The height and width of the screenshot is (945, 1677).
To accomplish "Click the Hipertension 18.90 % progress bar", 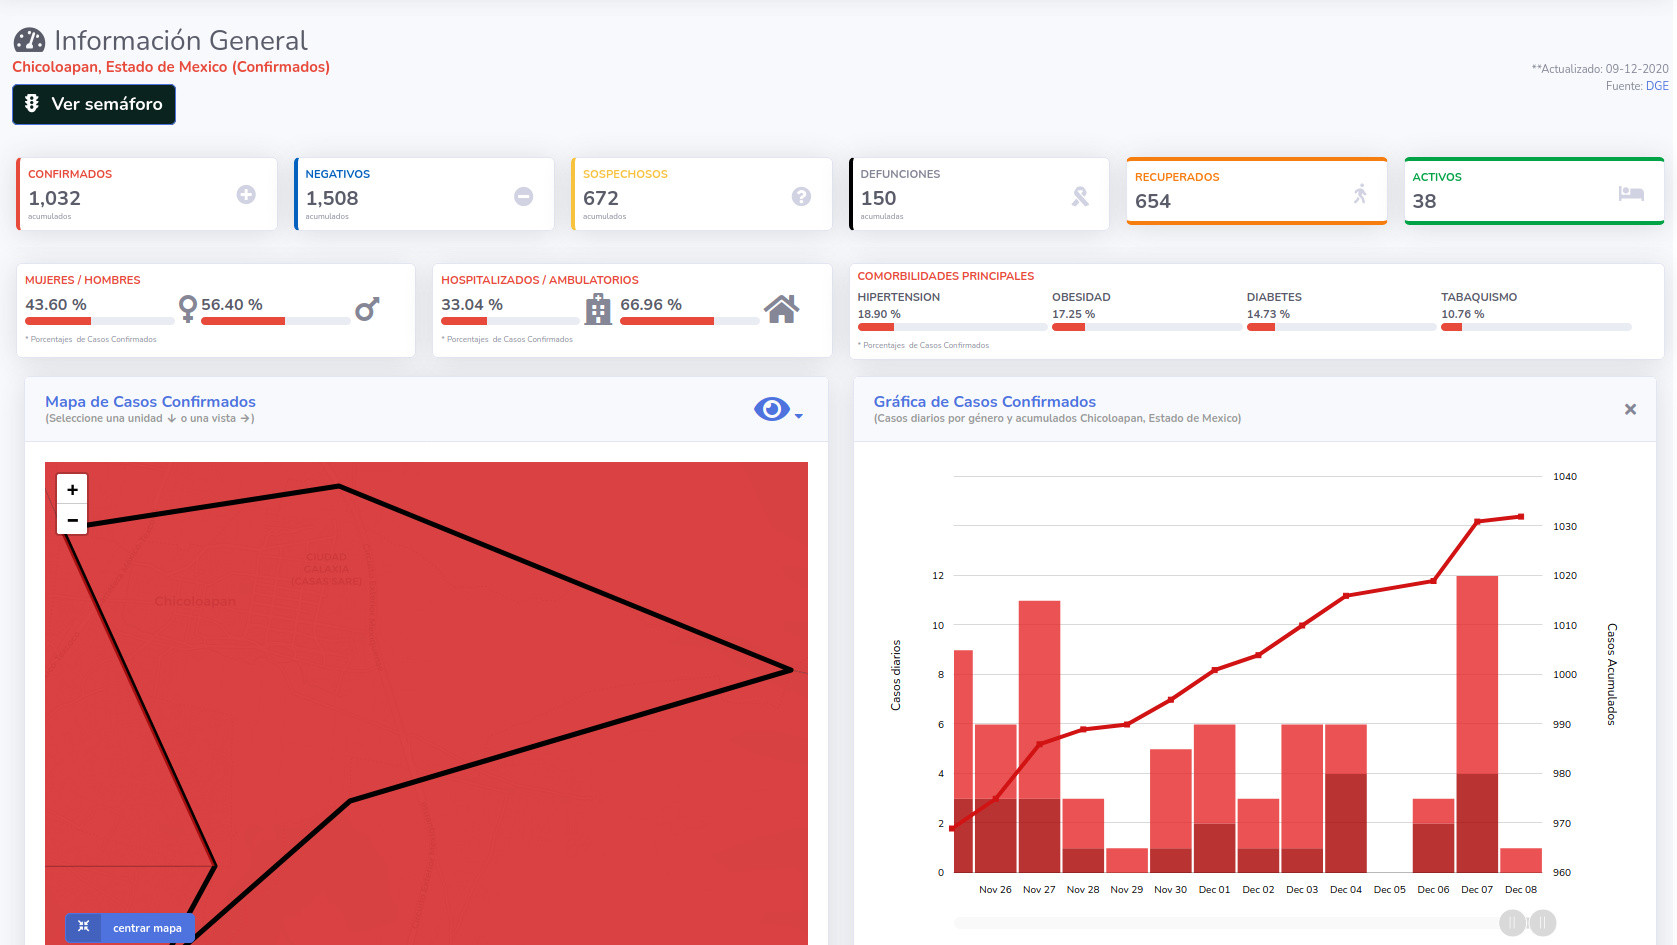I will click(951, 327).
